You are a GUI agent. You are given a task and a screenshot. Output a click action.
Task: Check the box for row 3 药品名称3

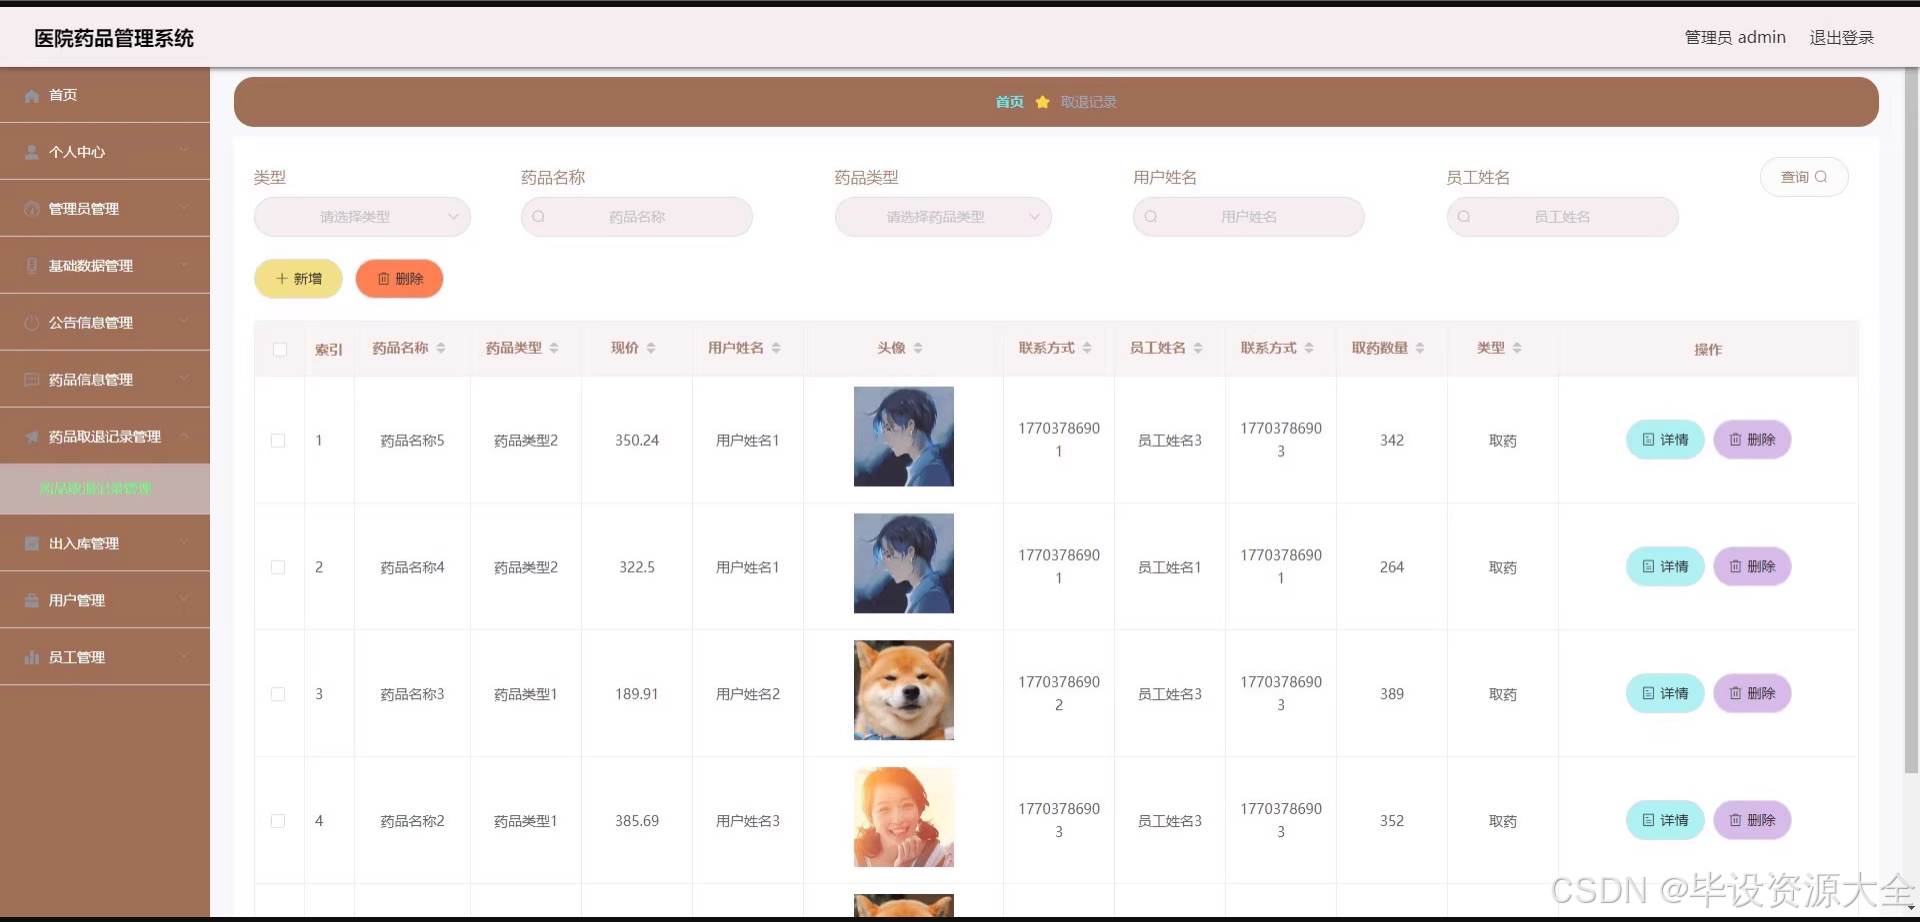pos(278,695)
